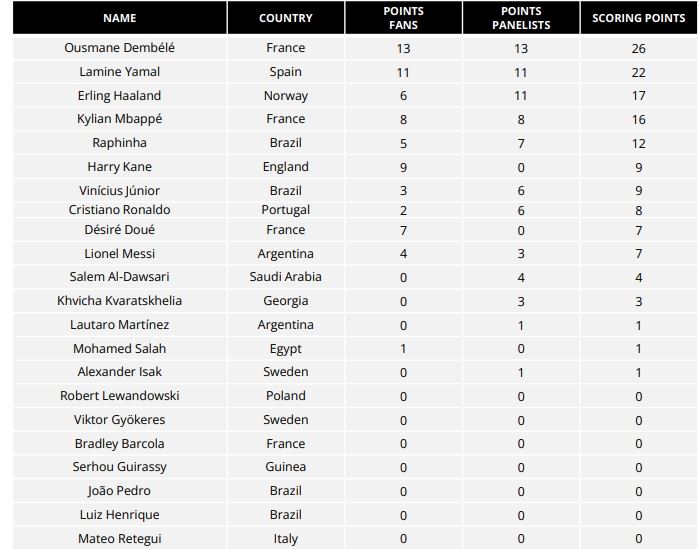Click the NAME column header
This screenshot has width=699, height=549.
tap(119, 18)
